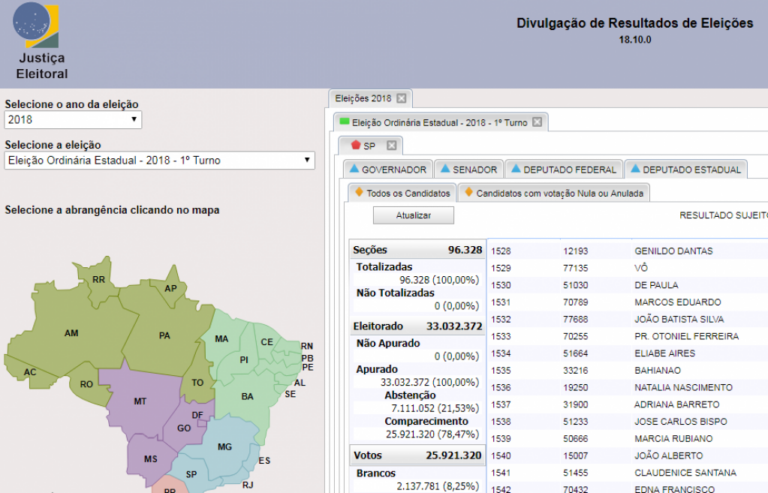
Task: Click orange diamond icon beside Candidatos com votação Nula
Action: pos(469,192)
